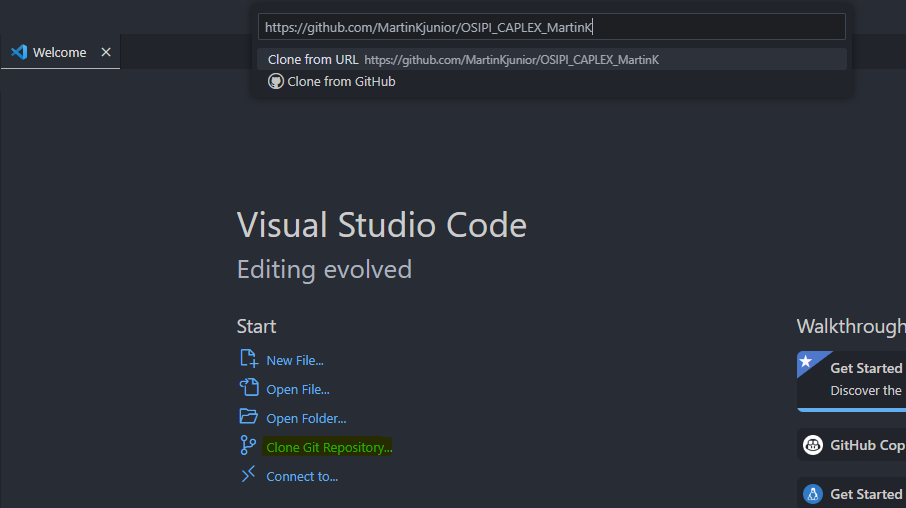
Task: Click the GitHub Copilot walkthrough icon
Action: pyautogui.click(x=813, y=445)
